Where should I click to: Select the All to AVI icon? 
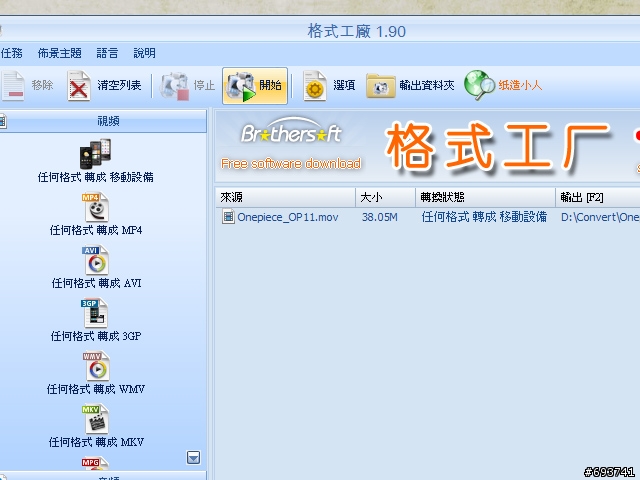tap(96, 260)
